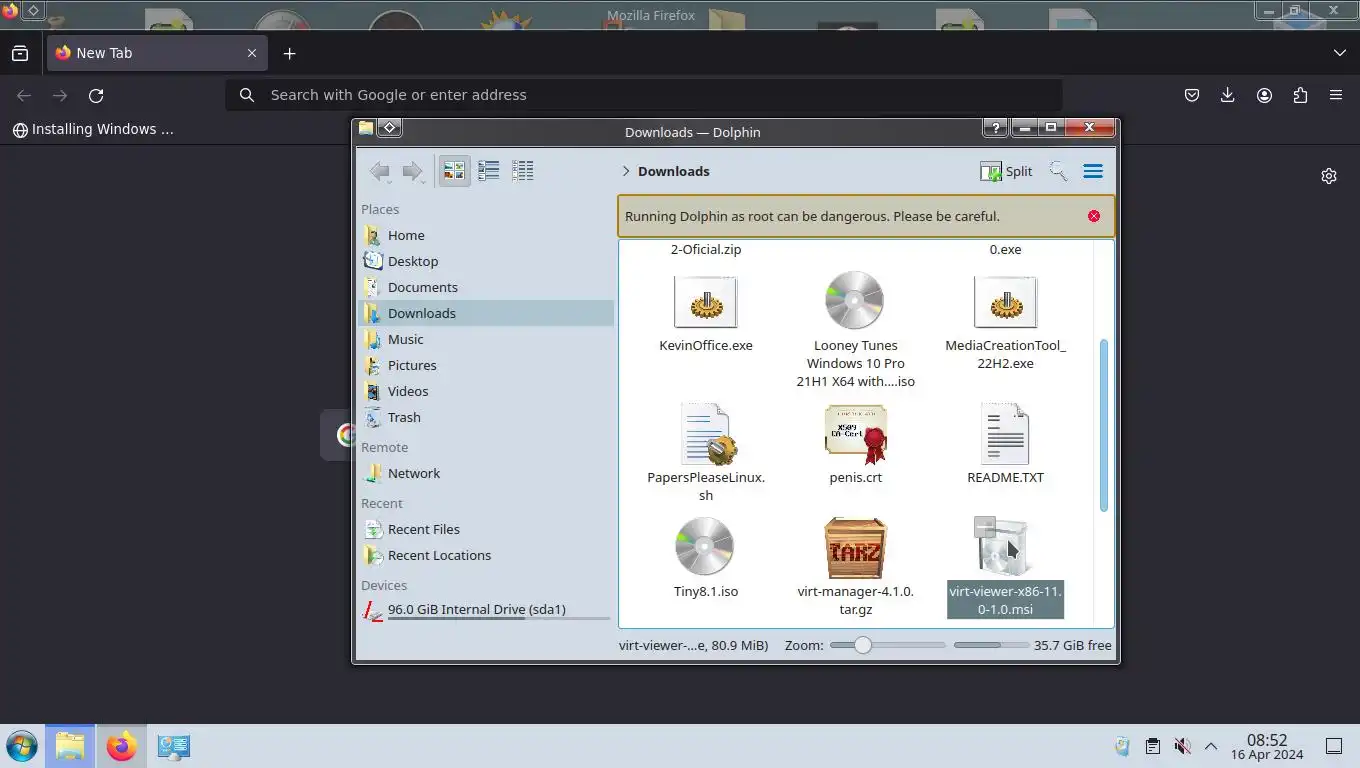Go forward using Dolphin's forward arrow
This screenshot has height=768, width=1360.
tap(412, 171)
